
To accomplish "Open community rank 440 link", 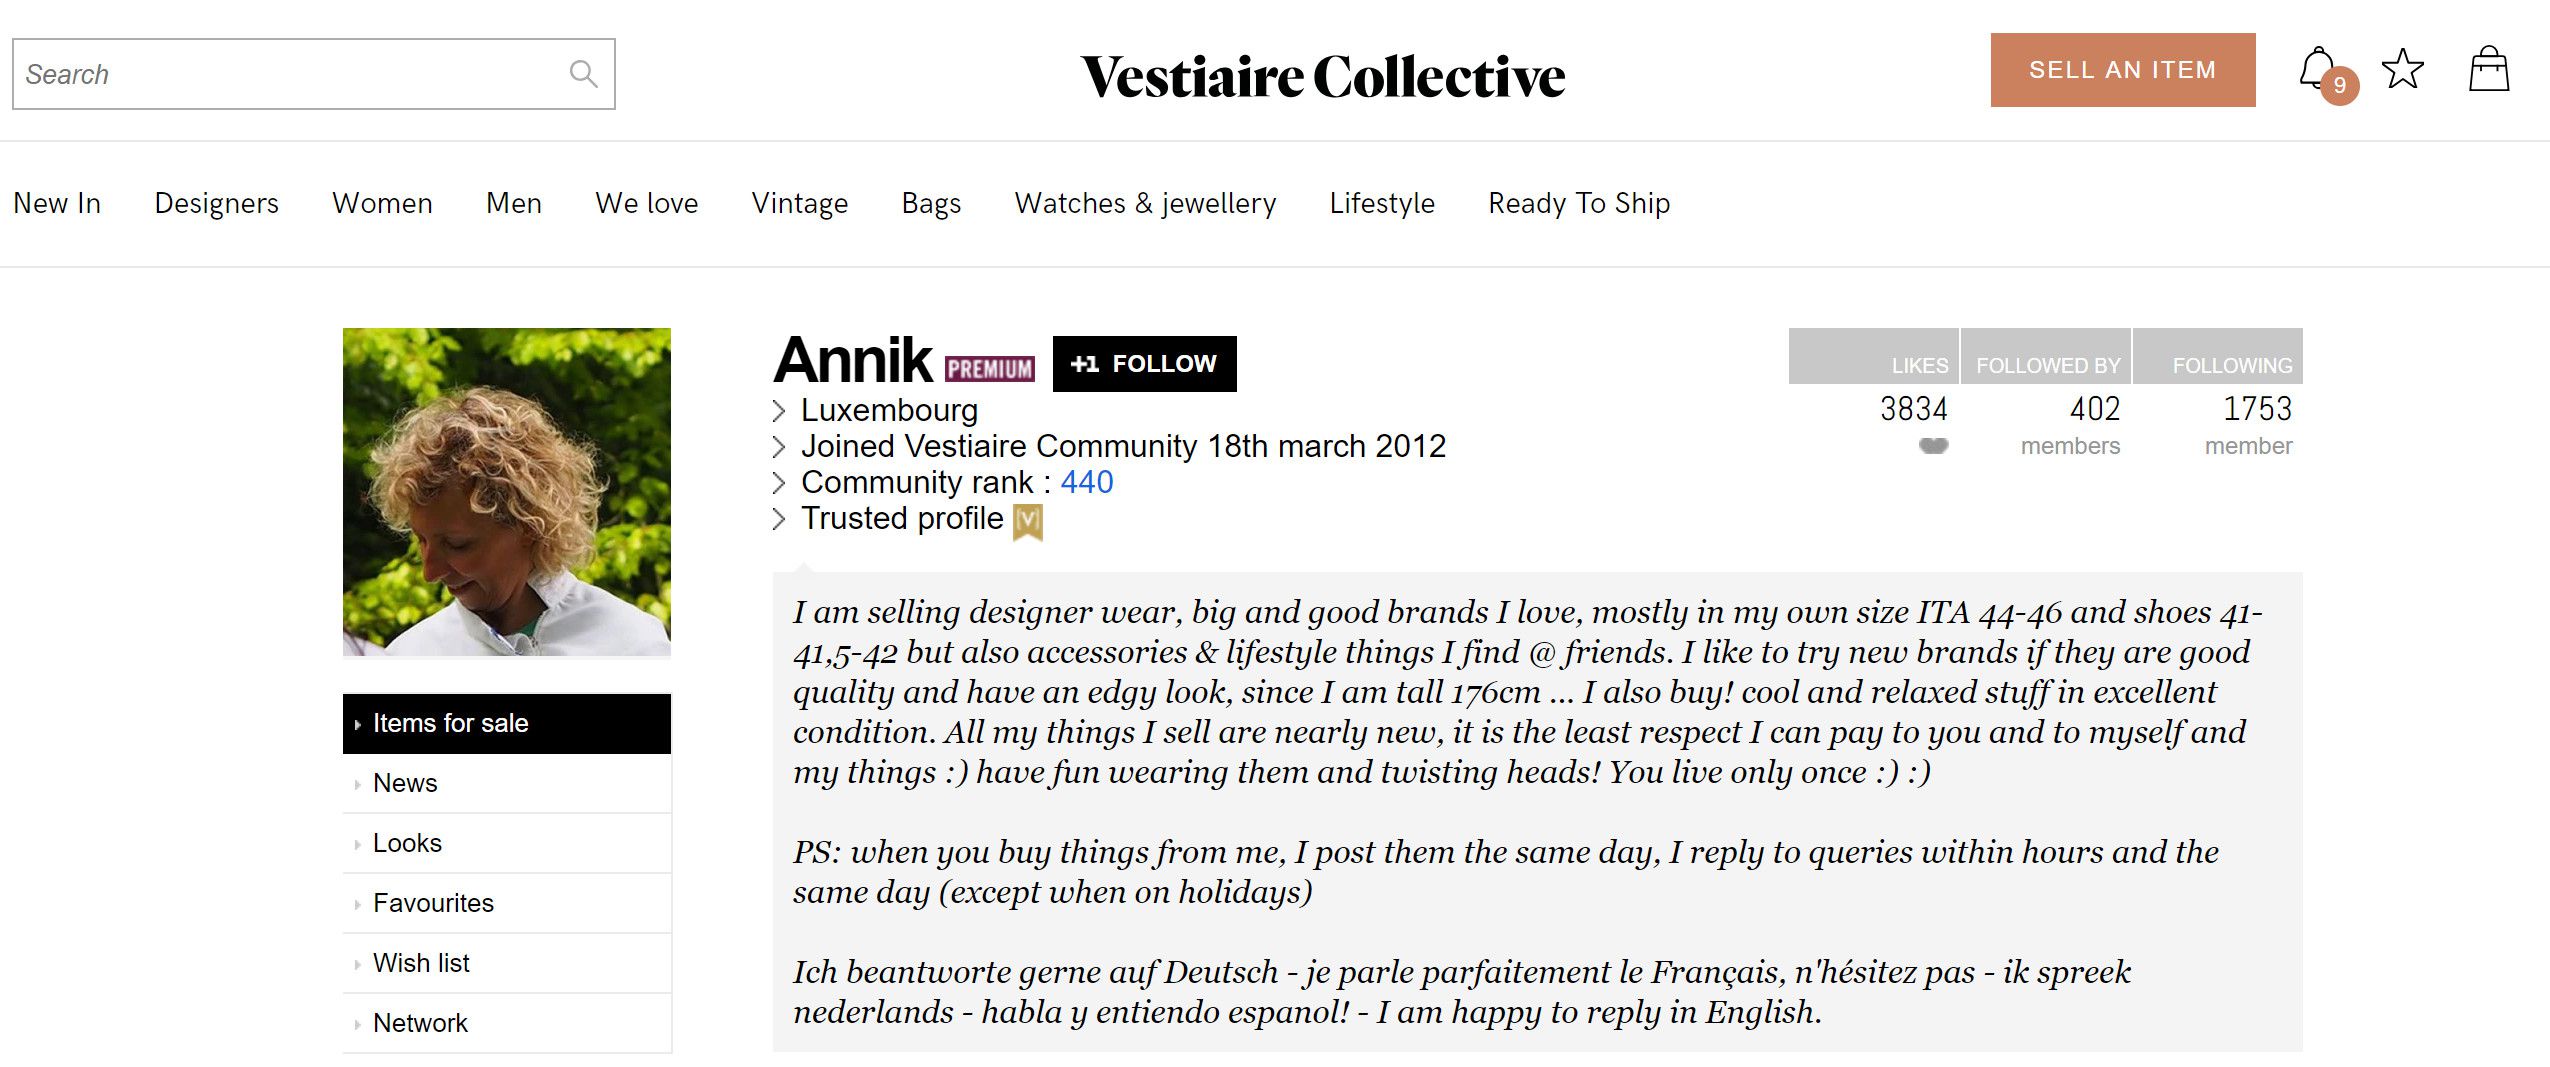I will [x=1086, y=483].
